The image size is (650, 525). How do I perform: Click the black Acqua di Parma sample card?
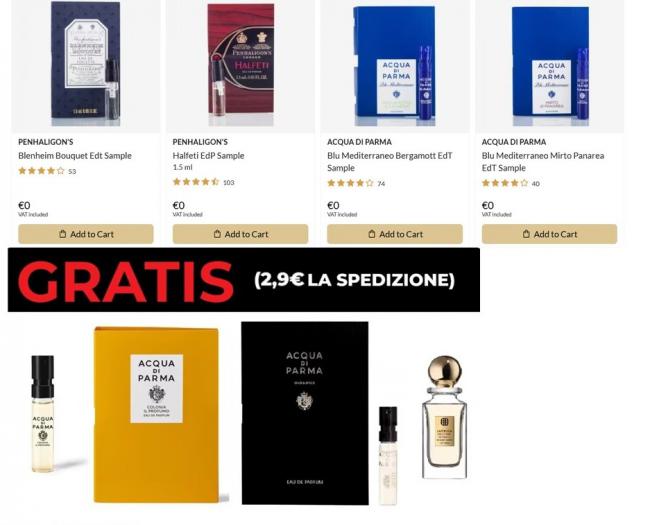(x=305, y=413)
